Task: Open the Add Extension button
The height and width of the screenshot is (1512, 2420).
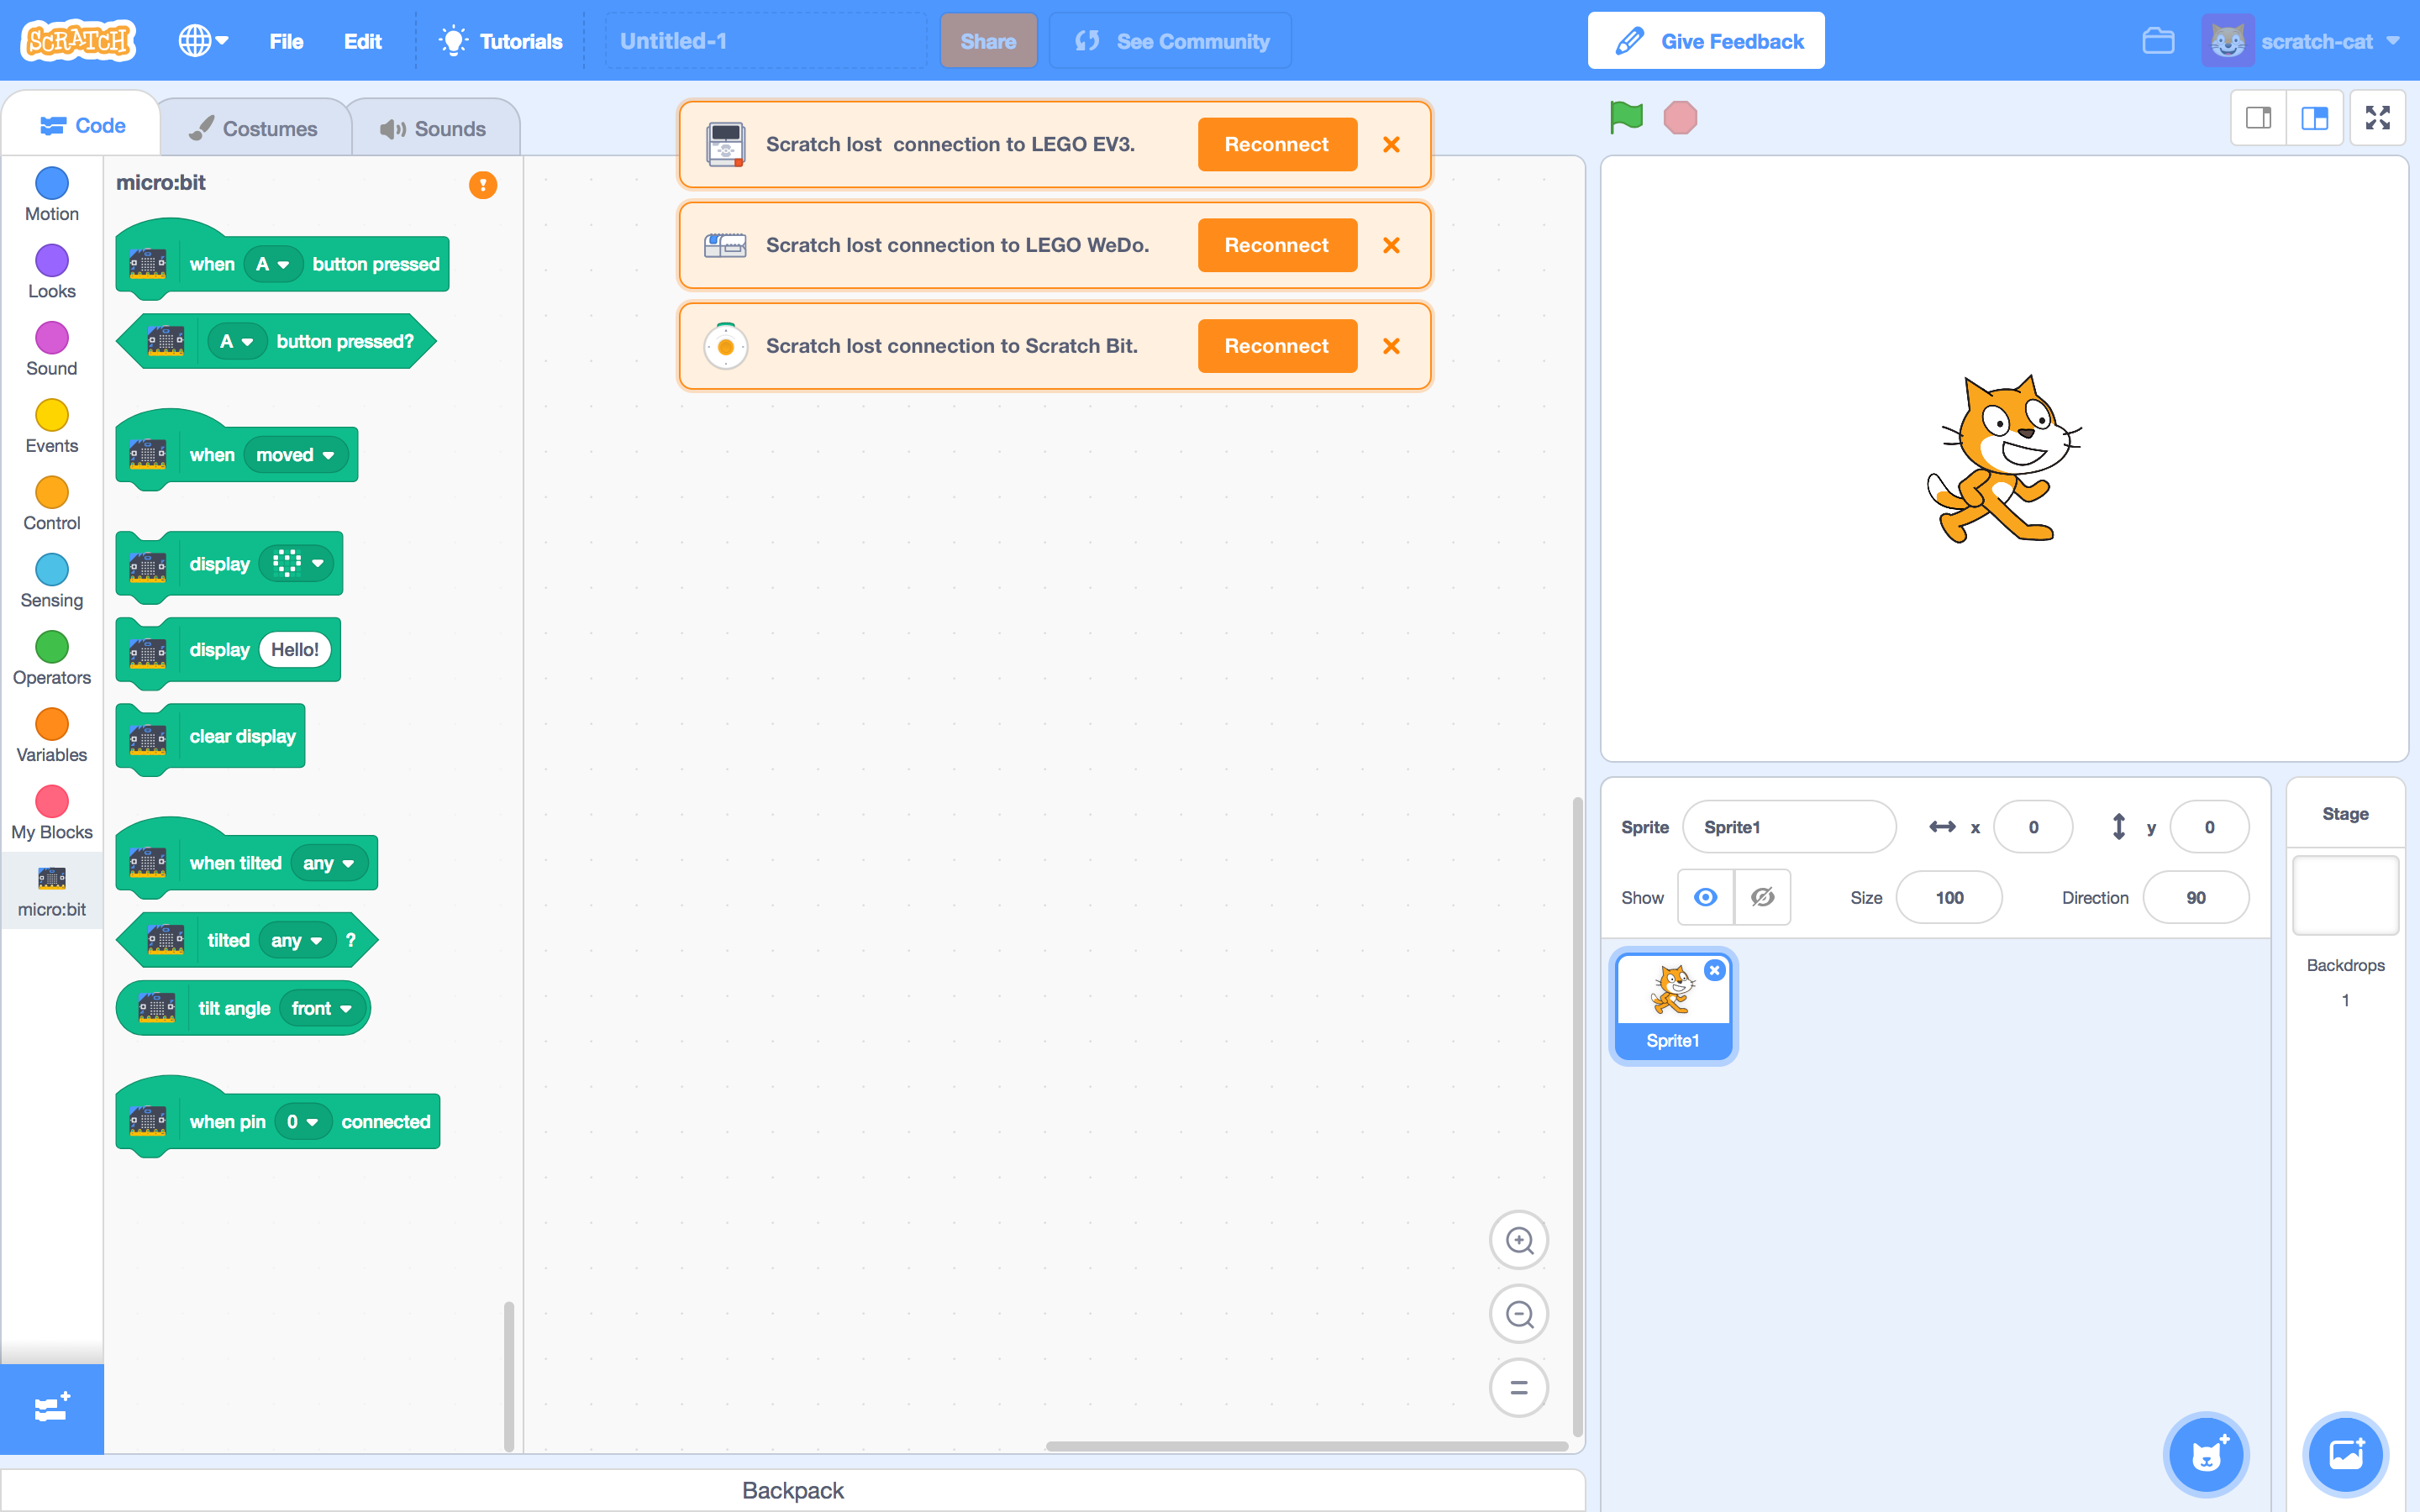Action: pos(51,1408)
